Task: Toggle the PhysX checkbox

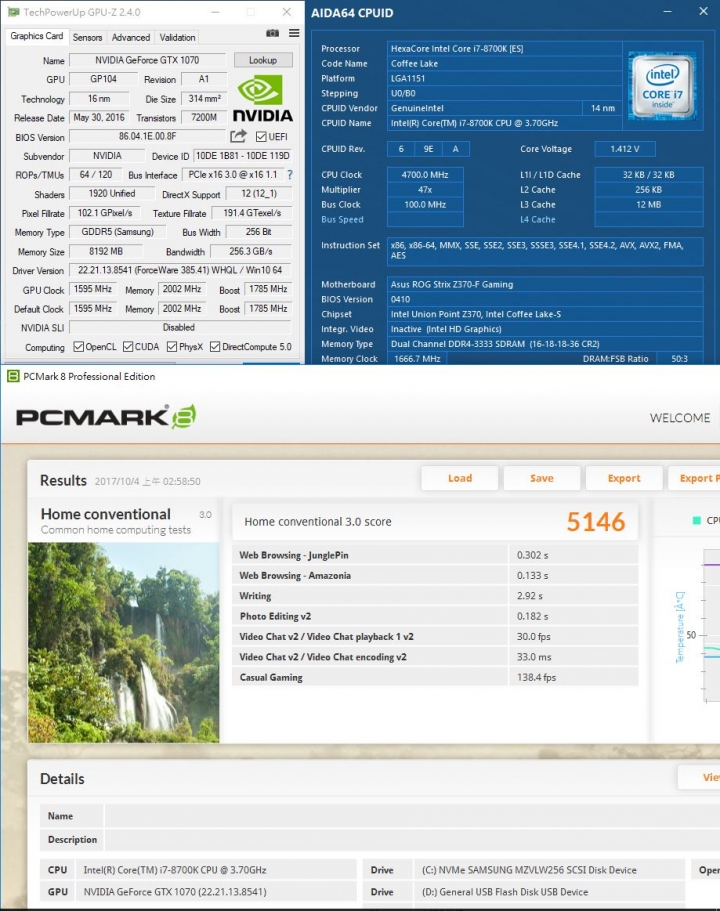Action: point(171,347)
